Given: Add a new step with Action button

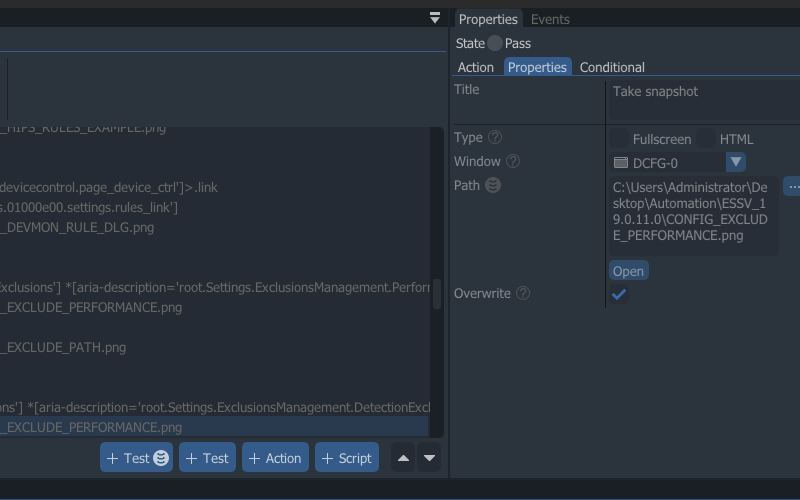Looking at the screenshot, I should [275, 458].
